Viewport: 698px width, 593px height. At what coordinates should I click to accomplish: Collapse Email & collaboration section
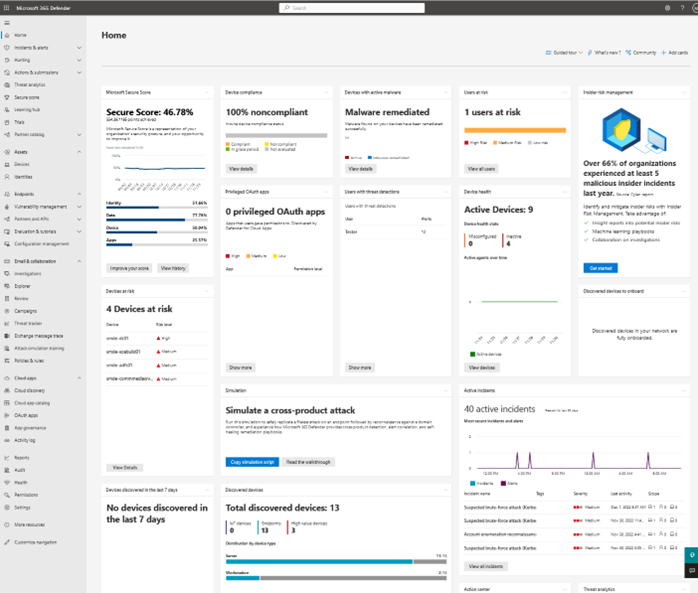(x=79, y=261)
